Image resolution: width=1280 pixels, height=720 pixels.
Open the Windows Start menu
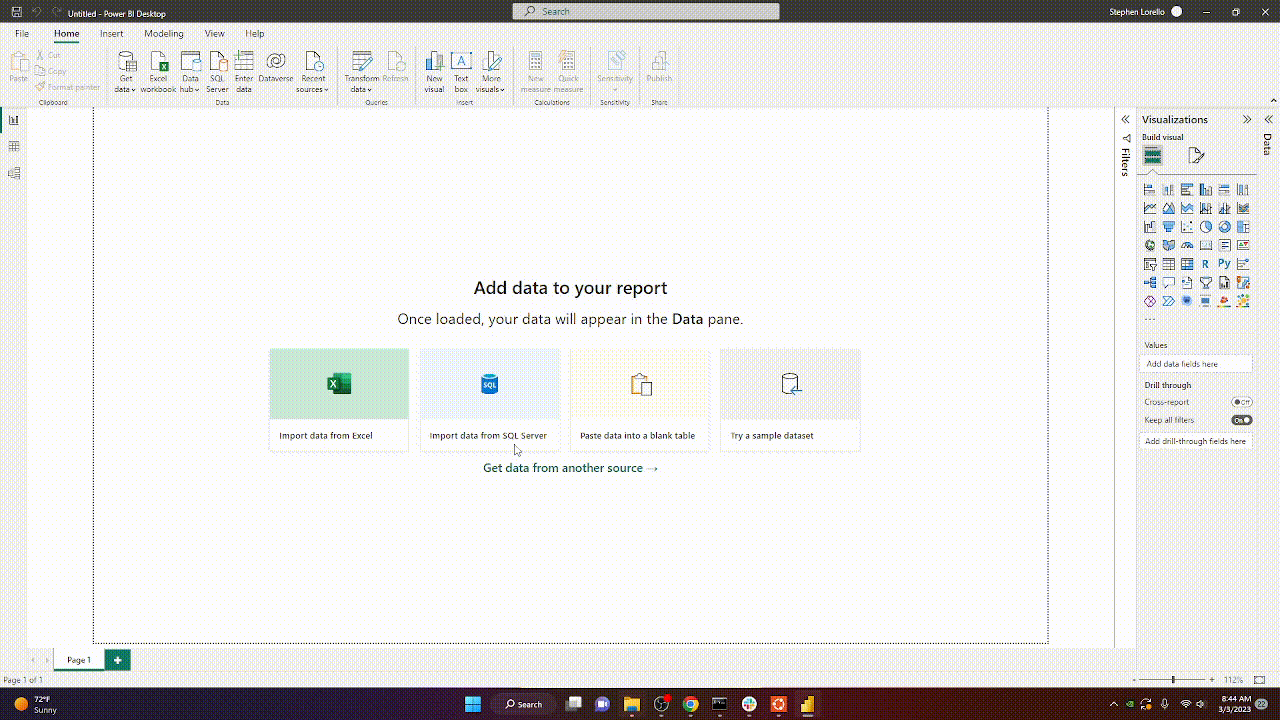(x=473, y=704)
